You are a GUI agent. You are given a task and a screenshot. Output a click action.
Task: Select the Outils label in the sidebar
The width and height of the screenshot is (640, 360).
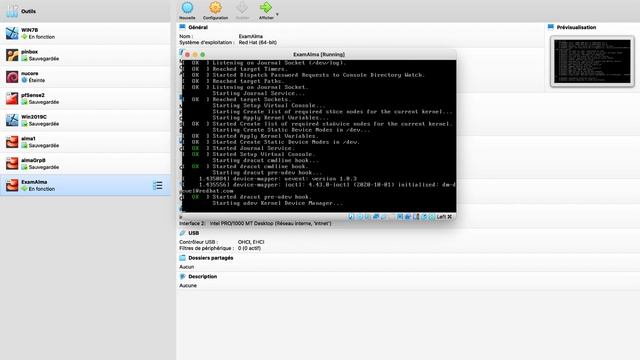pyautogui.click(x=28, y=11)
